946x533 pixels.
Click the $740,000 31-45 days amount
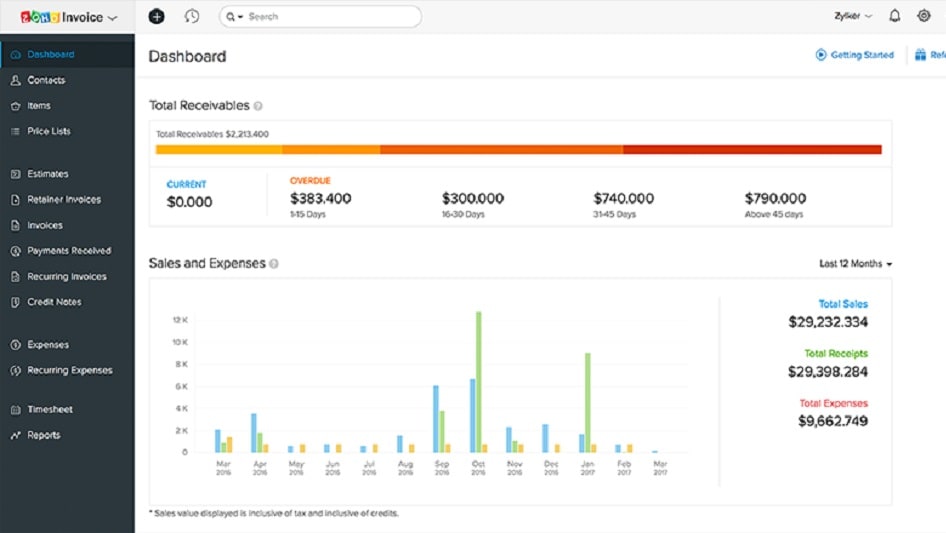623,199
